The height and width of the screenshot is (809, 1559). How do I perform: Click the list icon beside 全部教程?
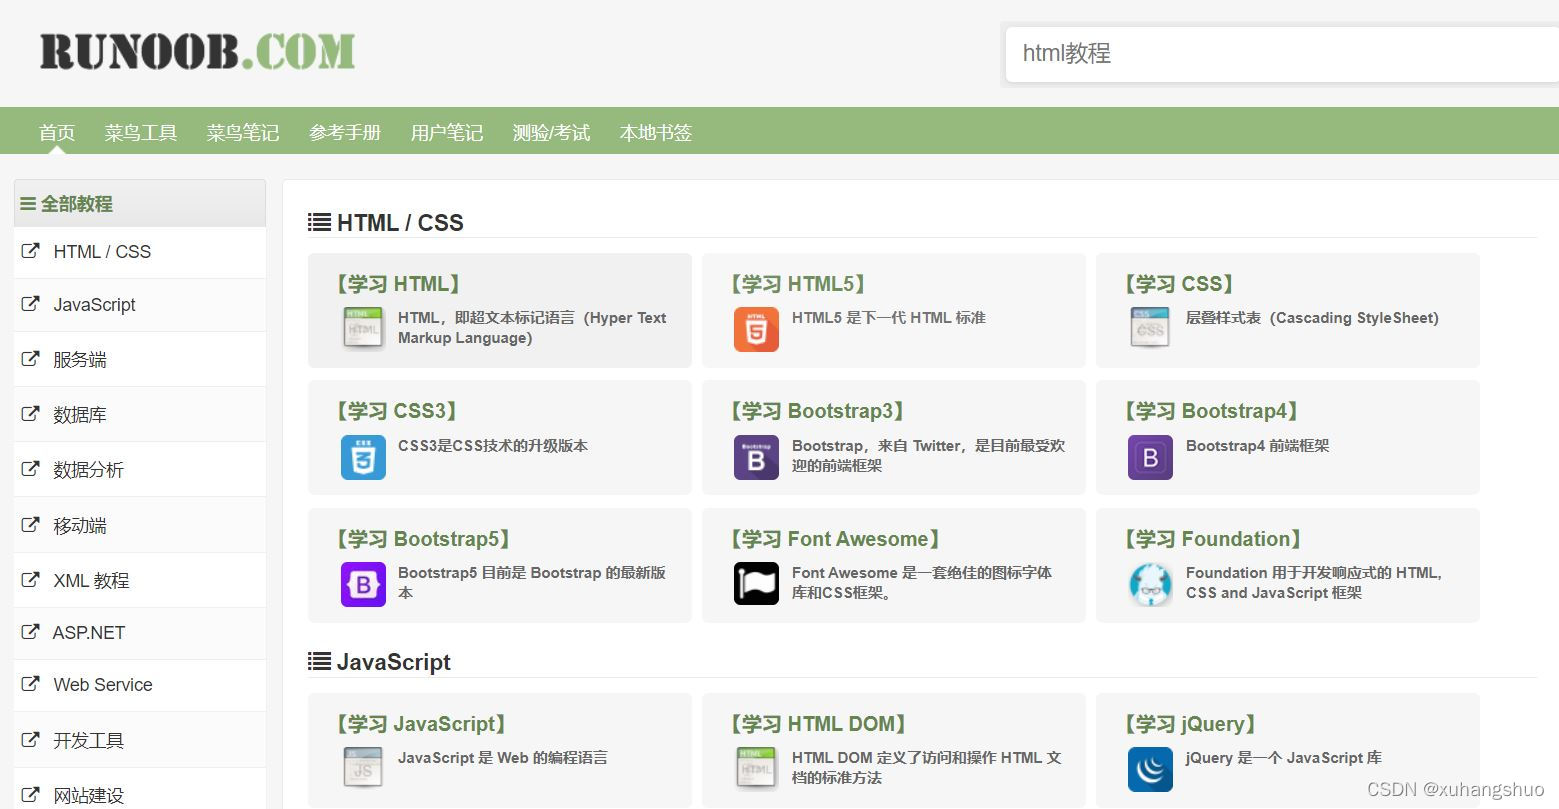[28, 204]
